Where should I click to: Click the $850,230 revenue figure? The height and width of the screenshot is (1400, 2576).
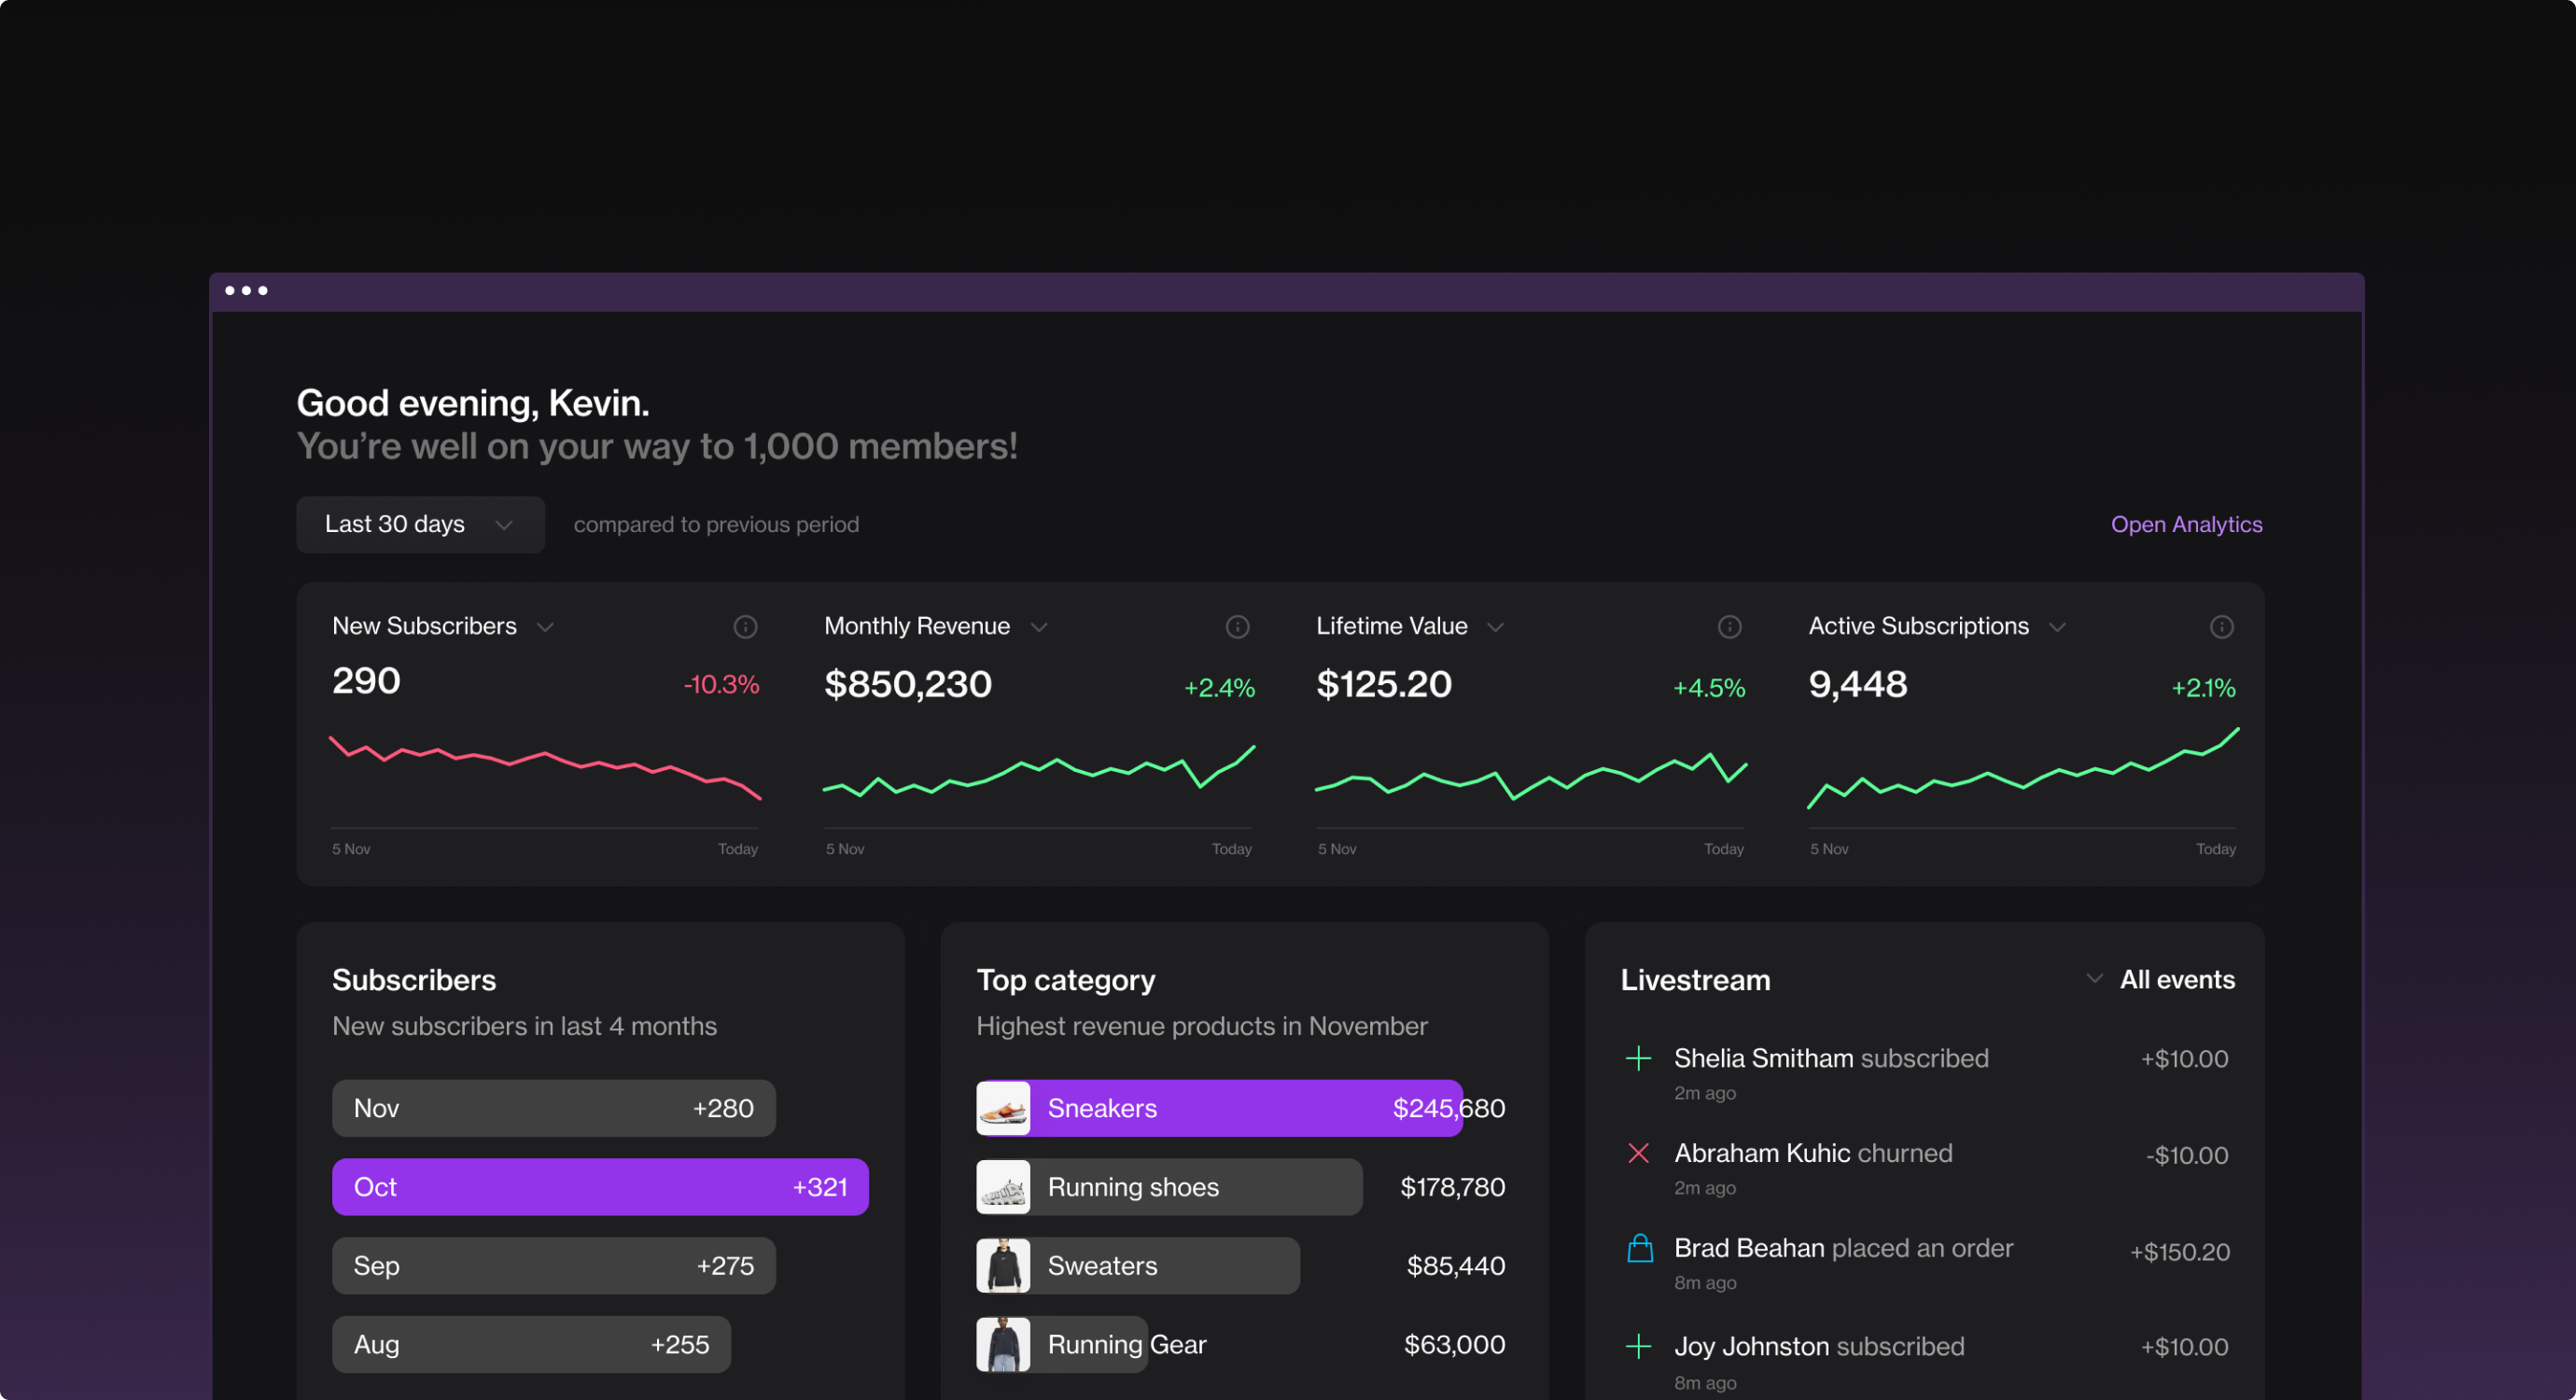[908, 685]
